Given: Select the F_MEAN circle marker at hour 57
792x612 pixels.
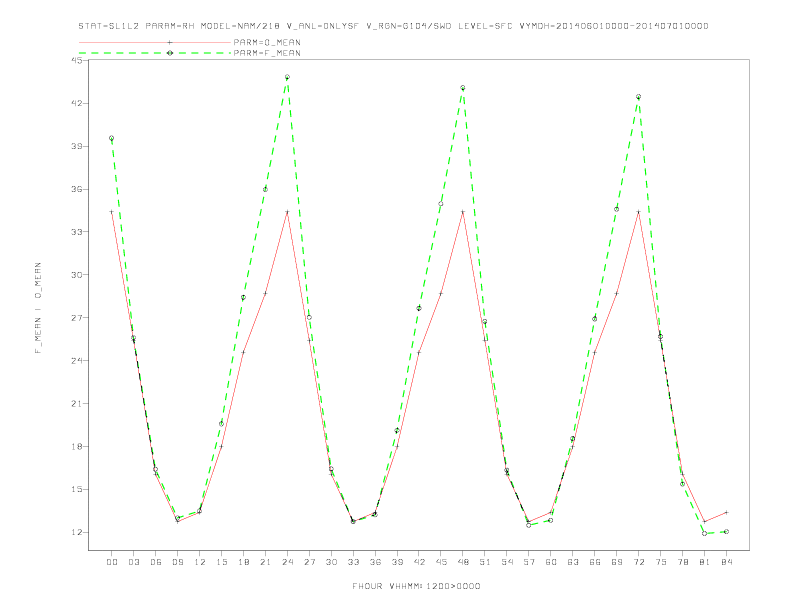Looking at the screenshot, I should pyautogui.click(x=528, y=525).
